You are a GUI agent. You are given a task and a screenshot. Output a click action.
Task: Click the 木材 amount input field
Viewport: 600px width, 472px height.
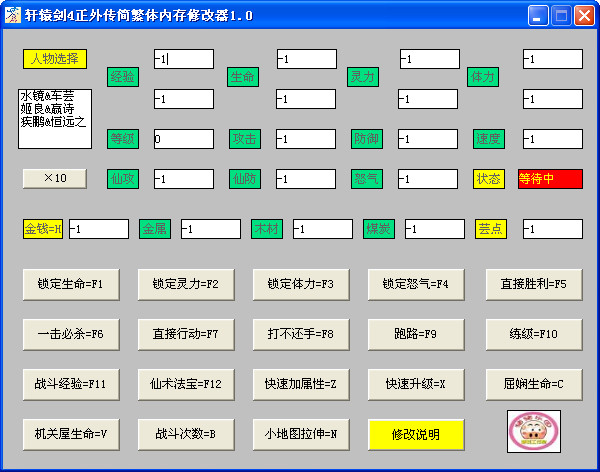click(x=323, y=229)
